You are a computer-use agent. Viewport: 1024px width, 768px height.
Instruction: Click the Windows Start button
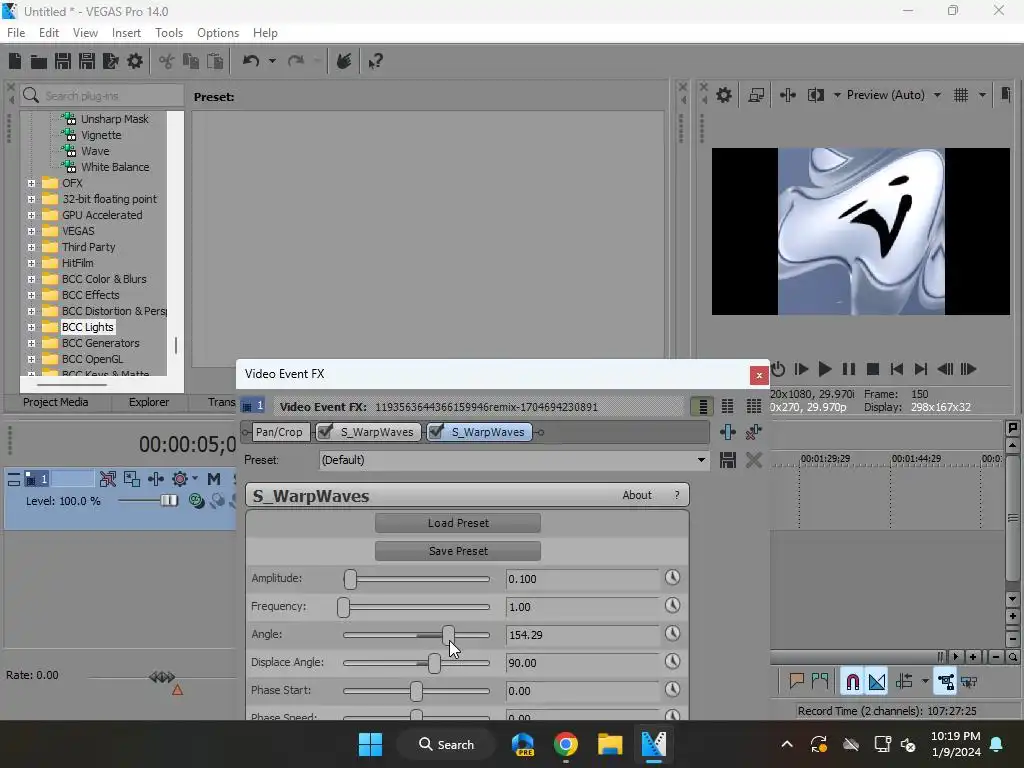tap(370, 744)
